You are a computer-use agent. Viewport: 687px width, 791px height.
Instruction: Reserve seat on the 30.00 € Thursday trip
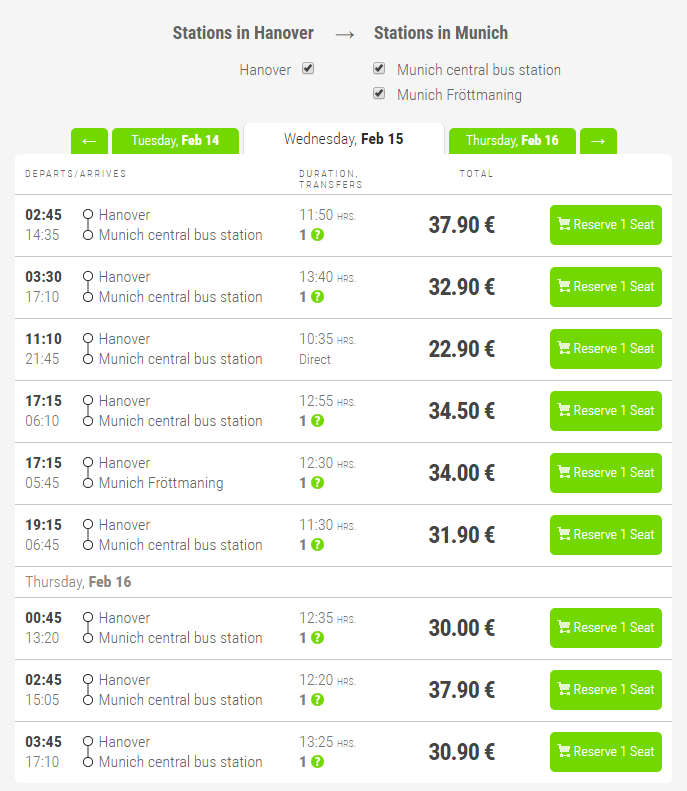pos(605,628)
